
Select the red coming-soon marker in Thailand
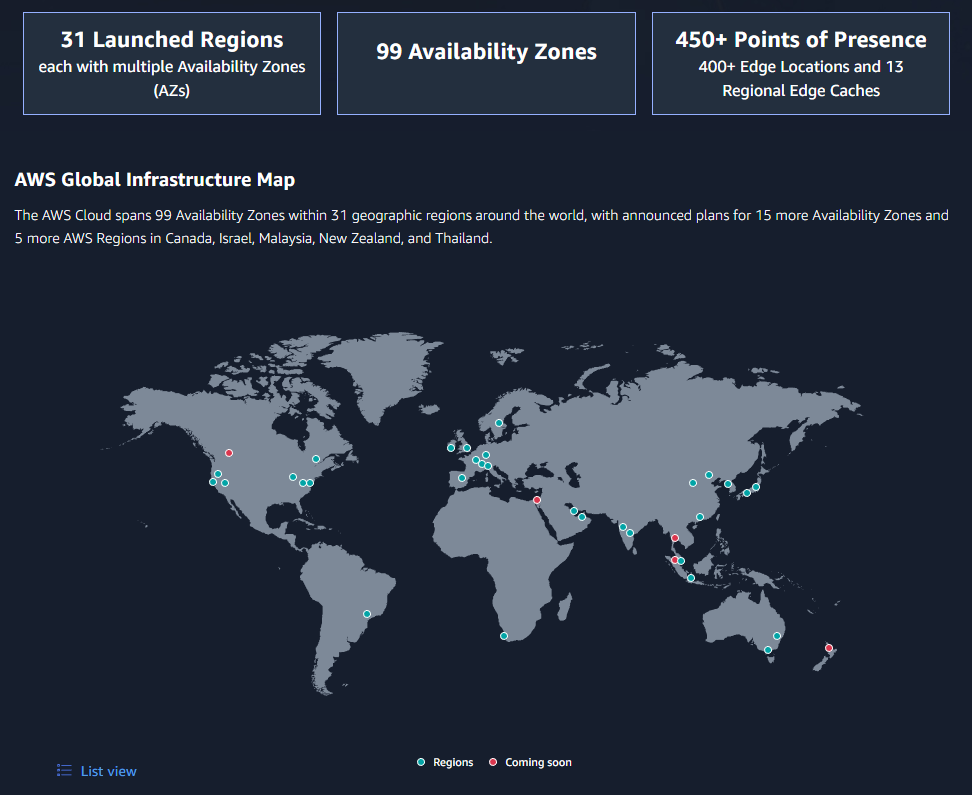675,538
